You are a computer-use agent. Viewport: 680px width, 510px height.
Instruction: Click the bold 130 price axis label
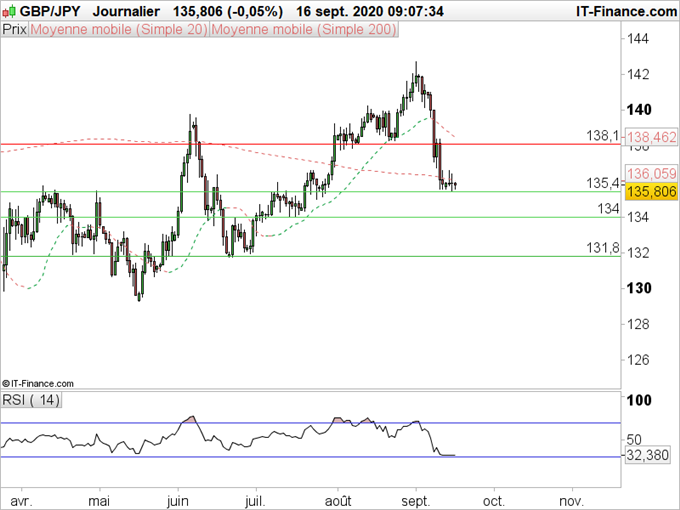pyautogui.click(x=639, y=288)
